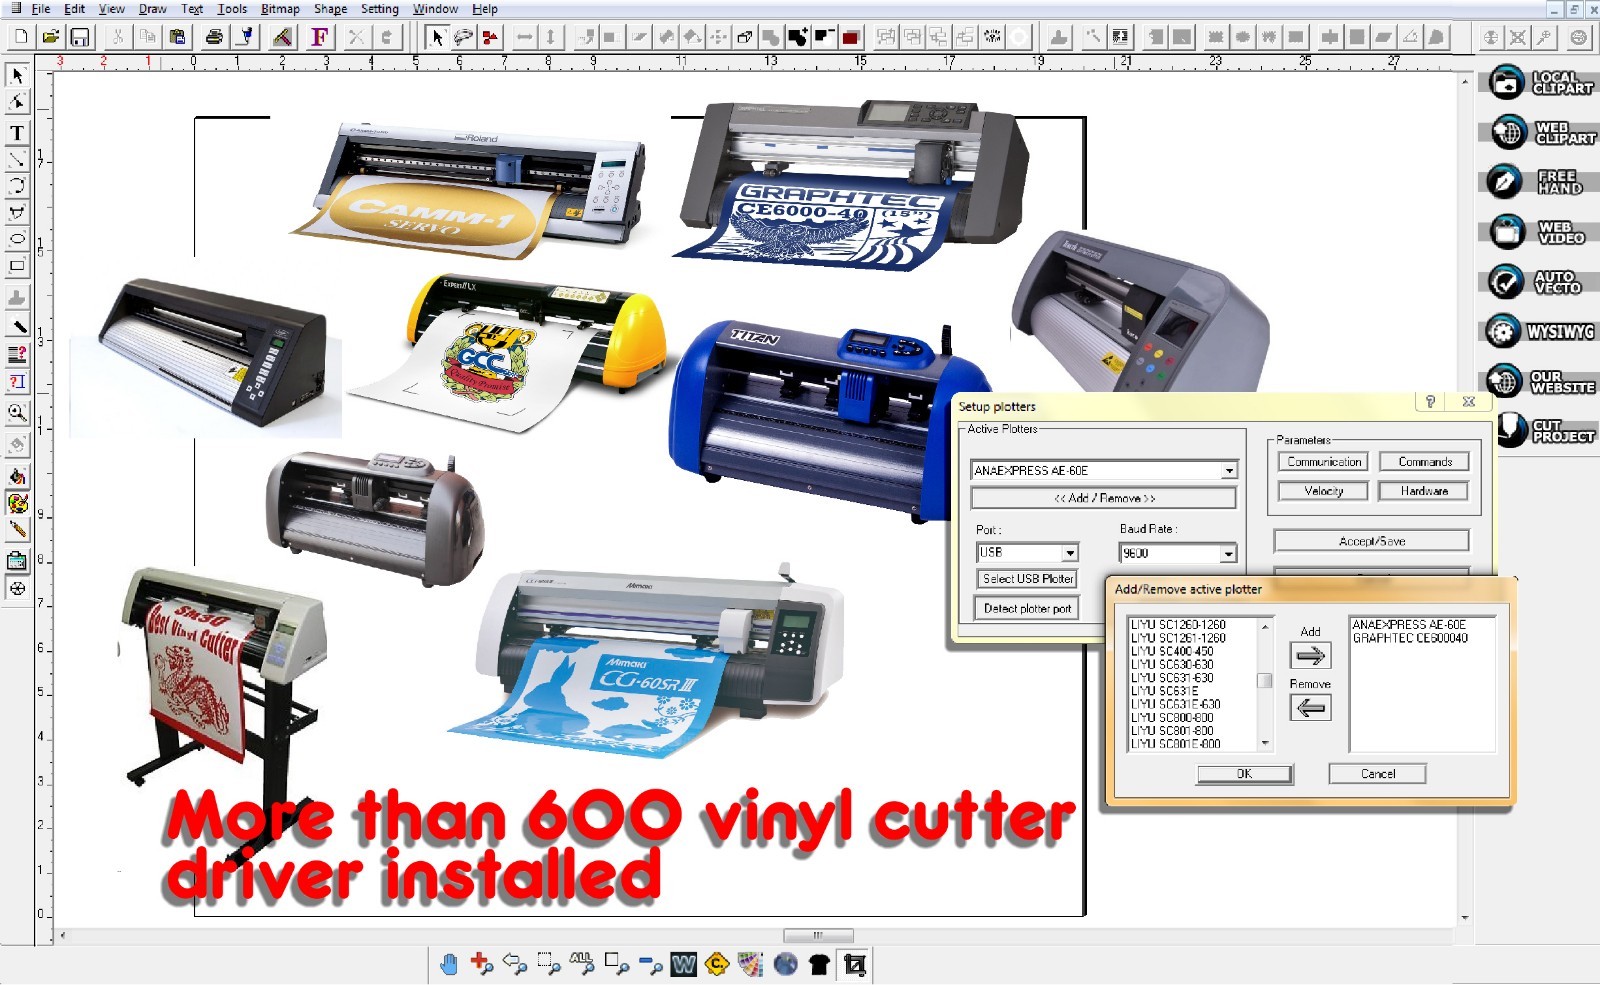
Task: Click the blue hand pan icon
Action: [449, 964]
